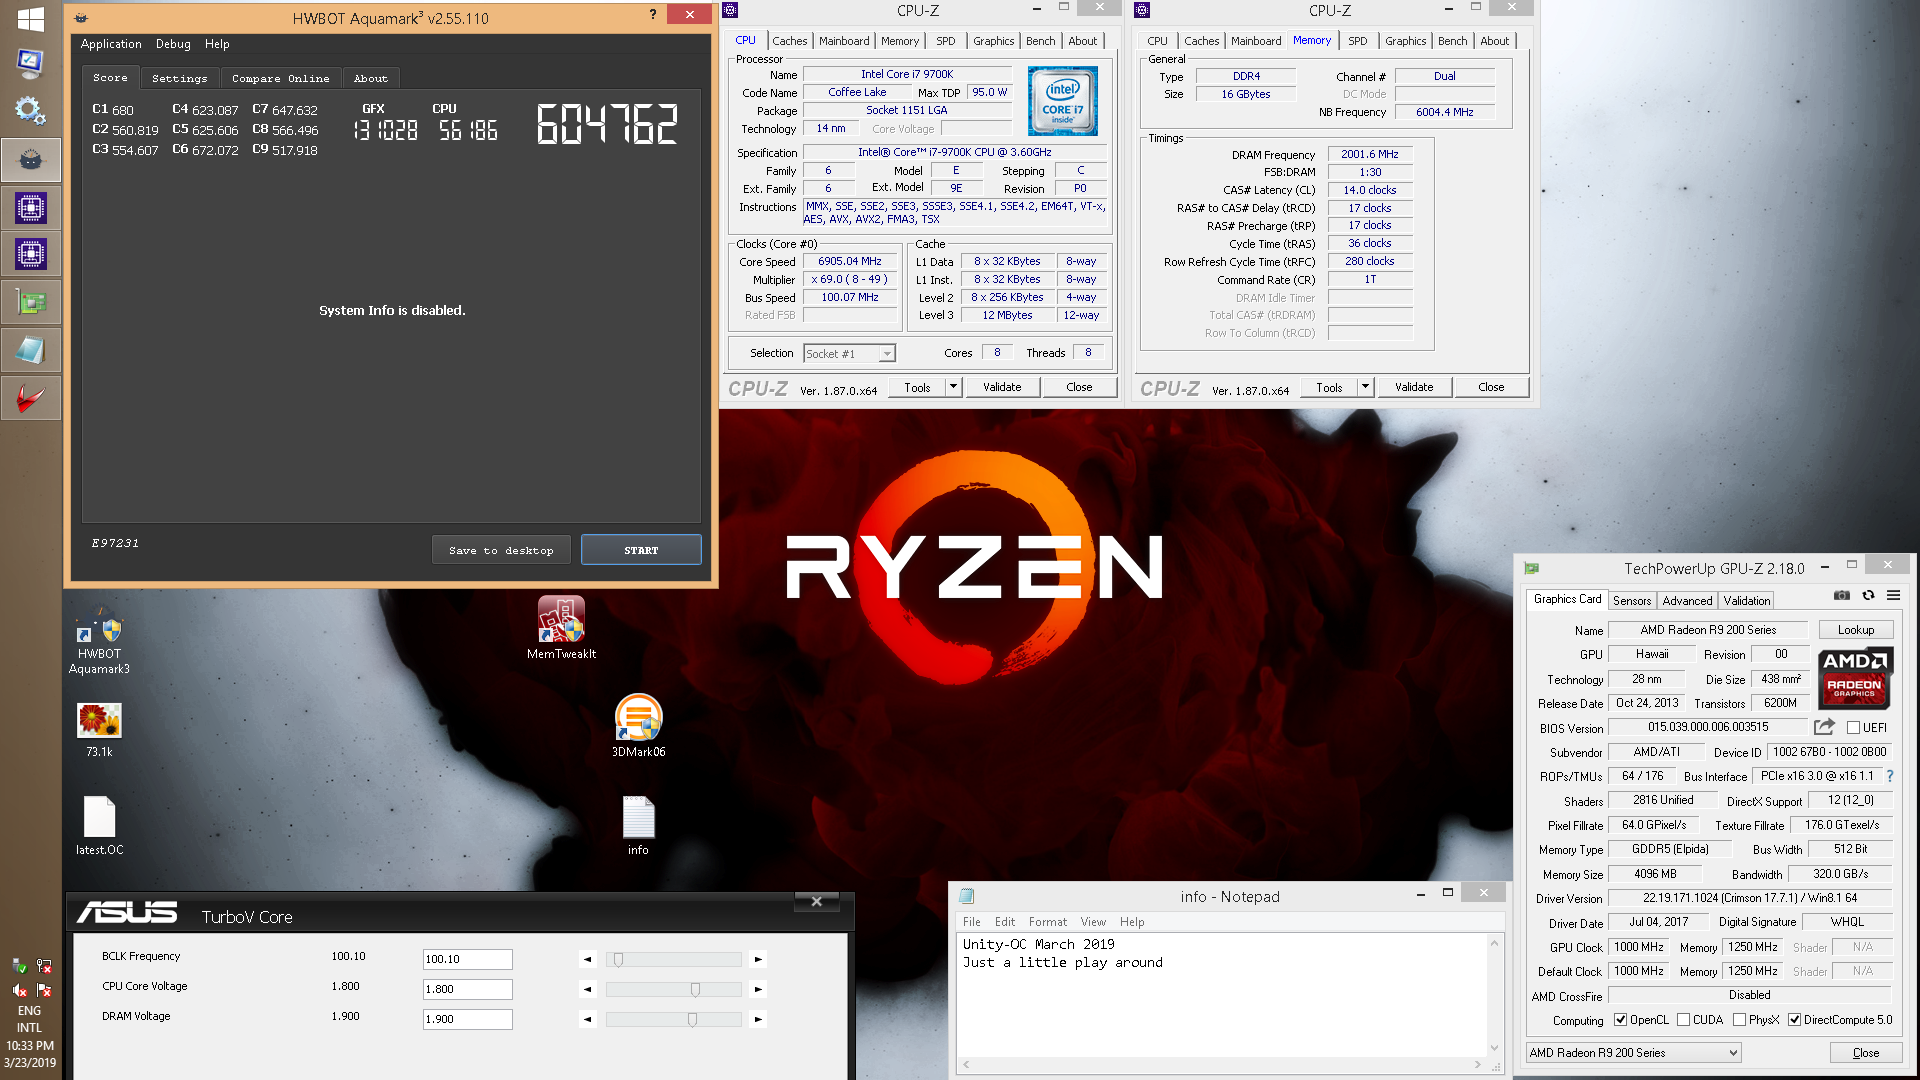Click the Notepad vertical scrollbar
This screenshot has width=1920, height=1080.
tap(1494, 995)
